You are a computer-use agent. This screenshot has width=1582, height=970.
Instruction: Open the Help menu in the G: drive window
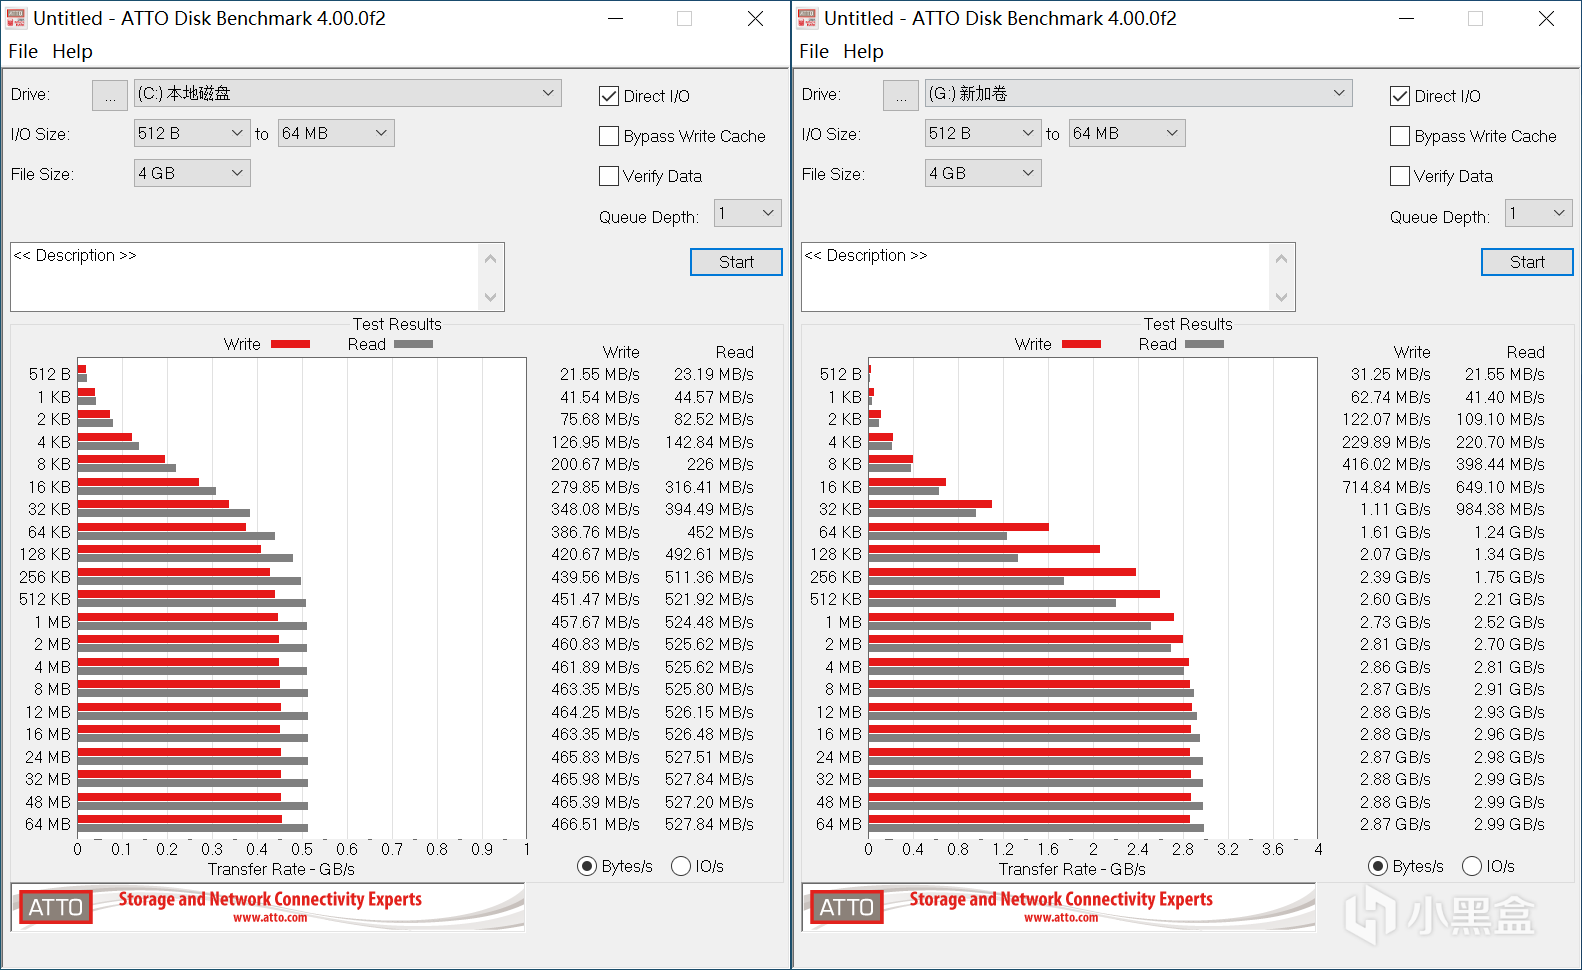[x=863, y=51]
